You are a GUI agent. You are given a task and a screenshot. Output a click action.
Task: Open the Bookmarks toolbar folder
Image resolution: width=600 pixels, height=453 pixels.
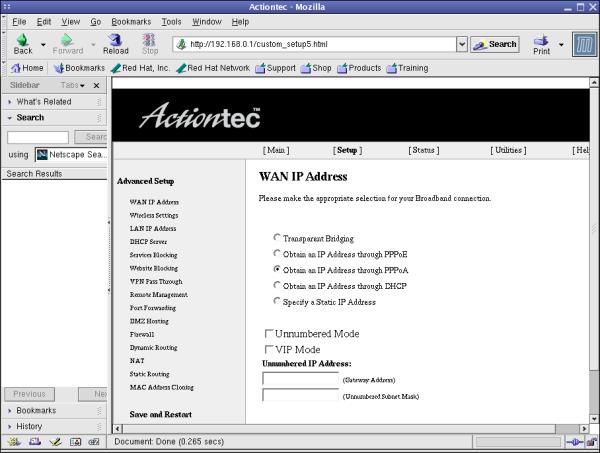[x=79, y=68]
